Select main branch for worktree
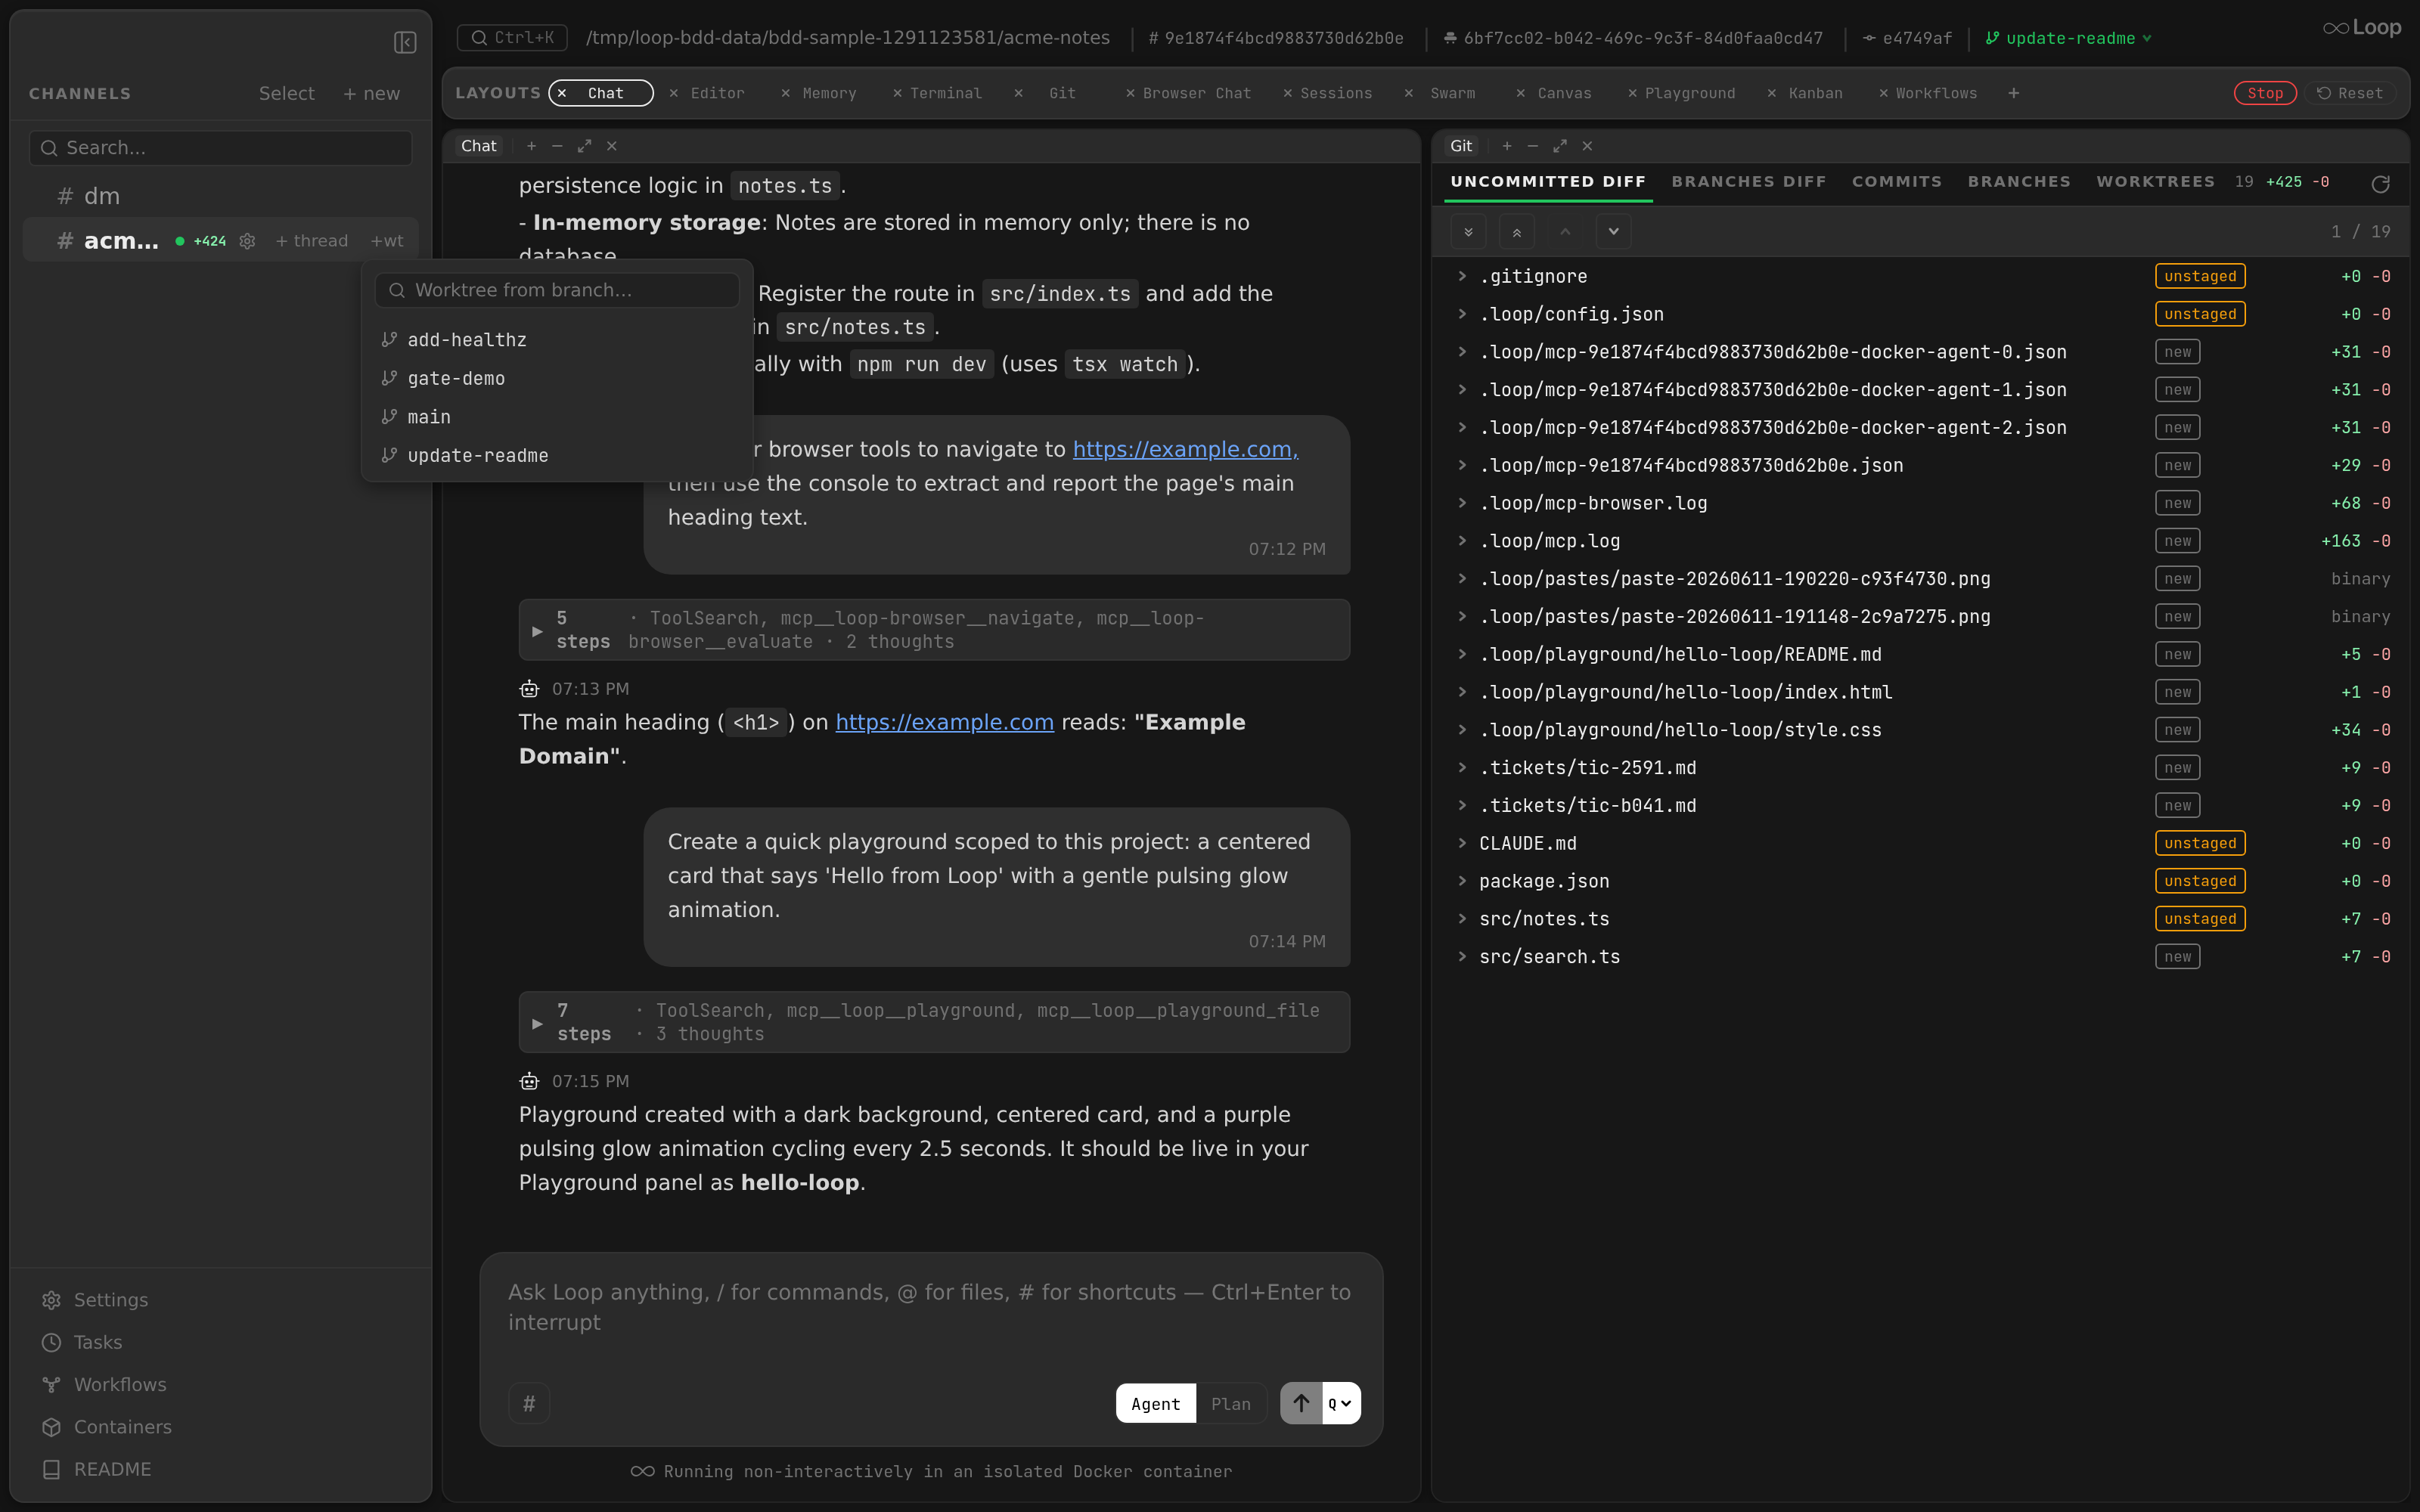The width and height of the screenshot is (2420, 1512). (x=557, y=417)
